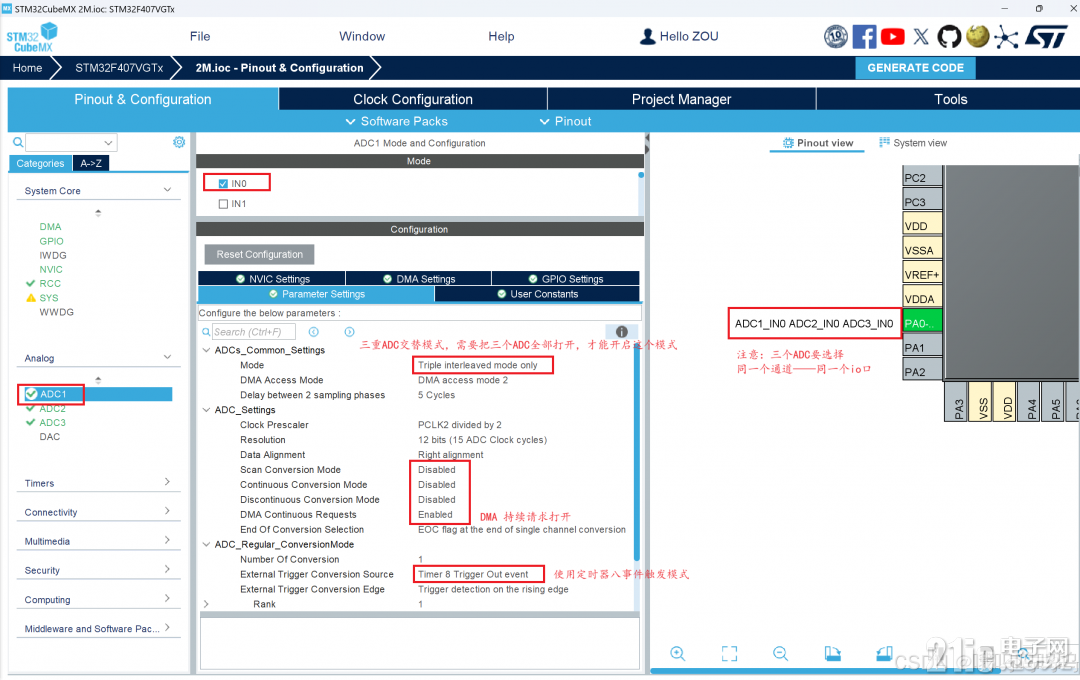This screenshot has height=680, width=1080.
Task: Select the STM32F407VGTx breadcrumb
Action: tap(119, 68)
